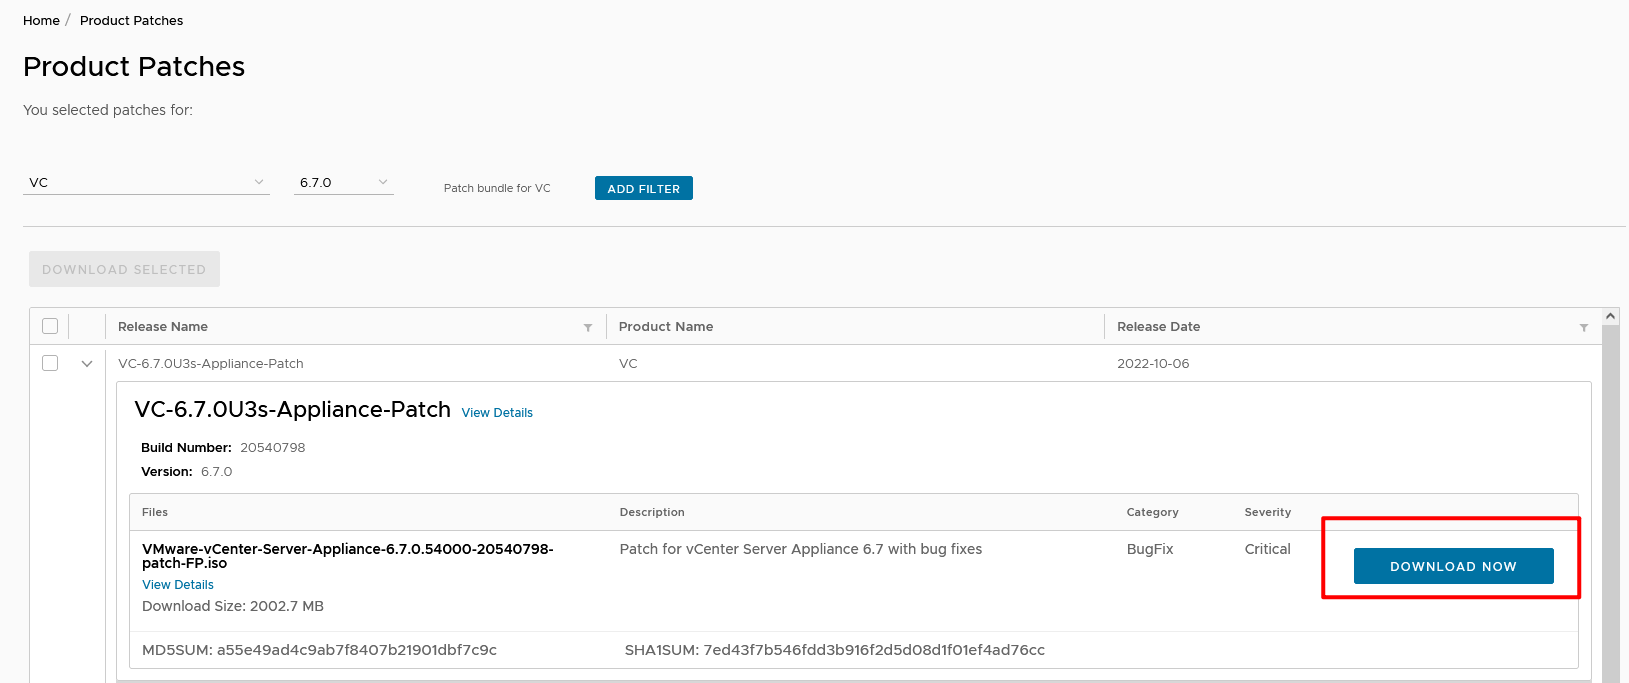
Task: Tick the select-all checkbox in table header
Action: coord(50,326)
